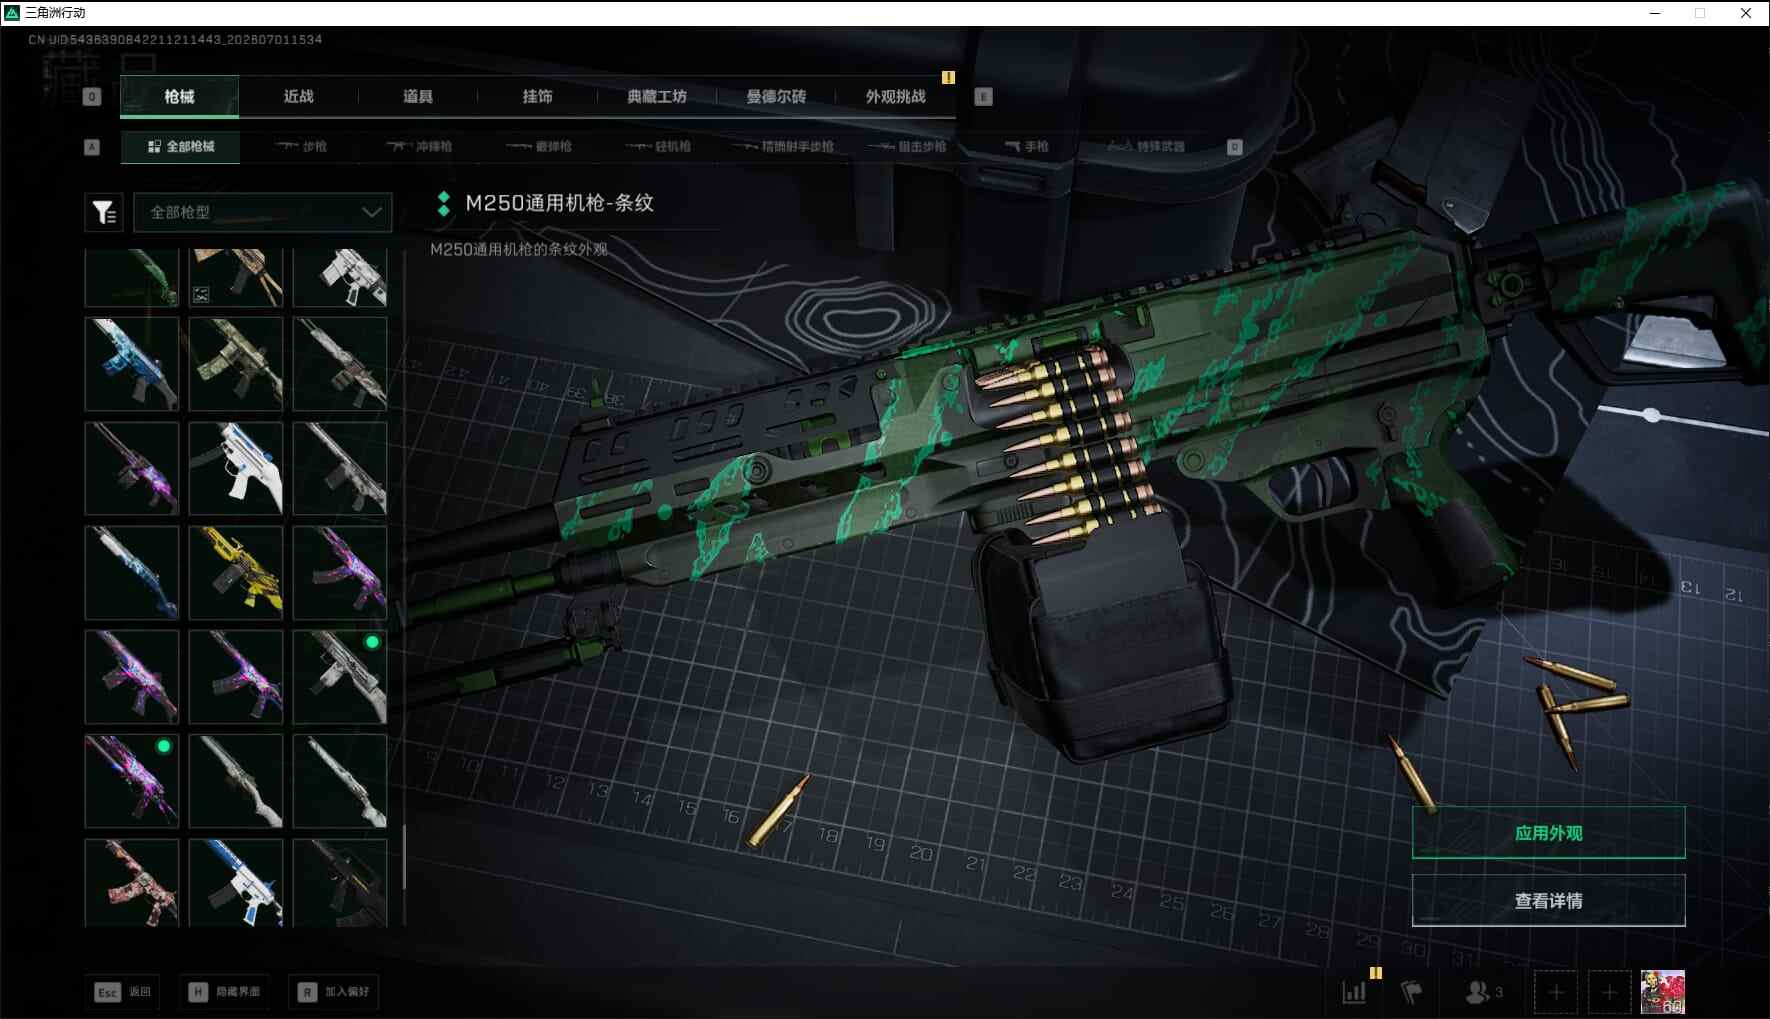Screen dimensions: 1770x1019
Task: Open the 外观挑战 tab
Action: point(895,96)
